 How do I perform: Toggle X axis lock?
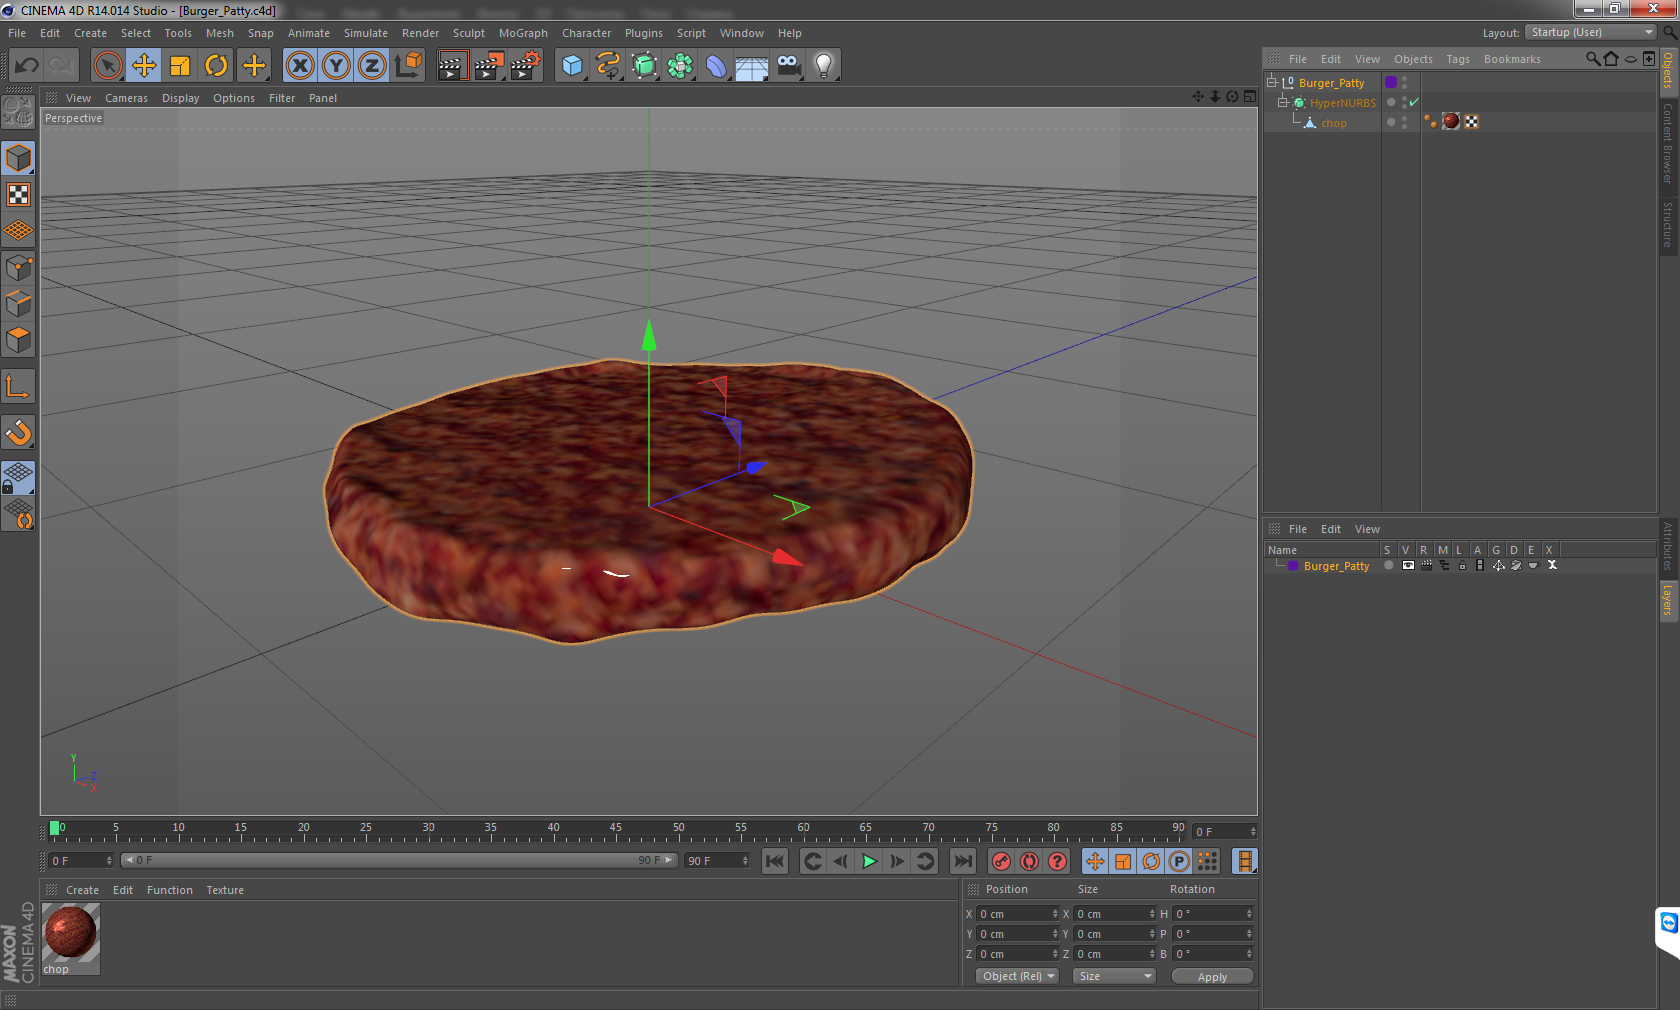coord(300,66)
